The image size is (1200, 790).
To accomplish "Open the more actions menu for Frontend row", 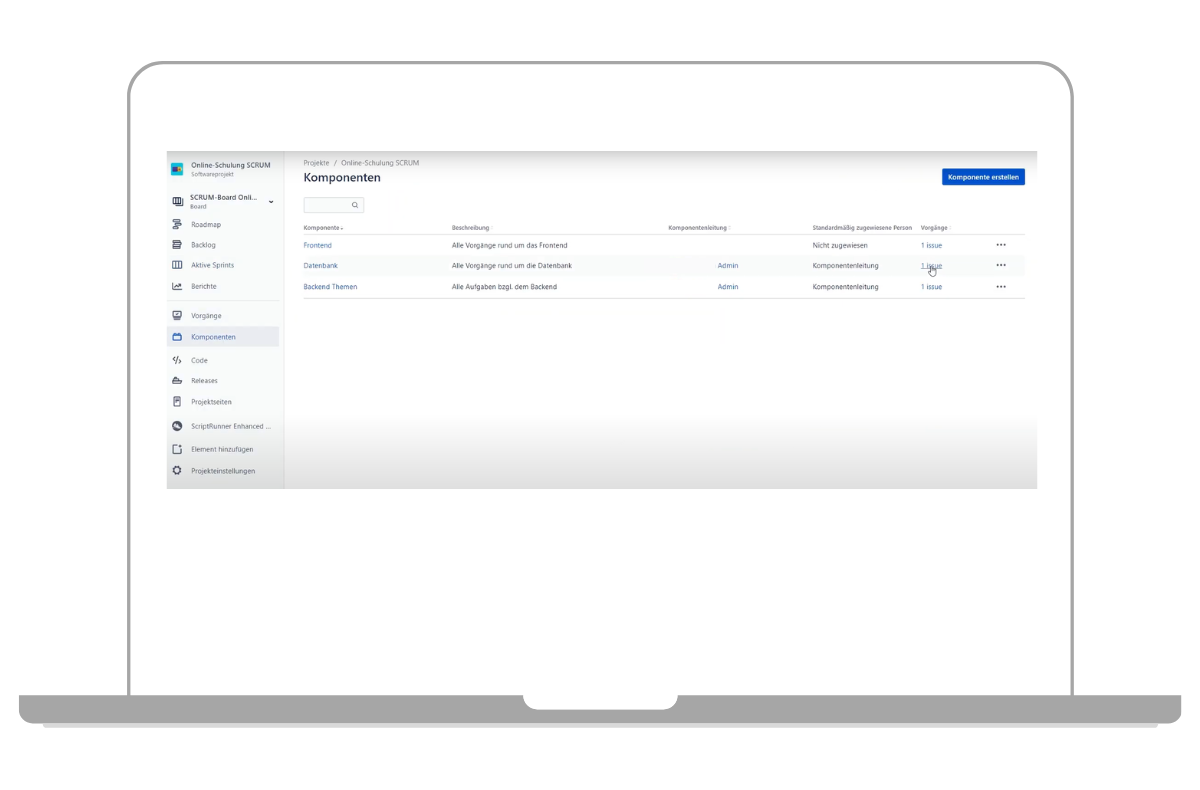I will 1001,245.
